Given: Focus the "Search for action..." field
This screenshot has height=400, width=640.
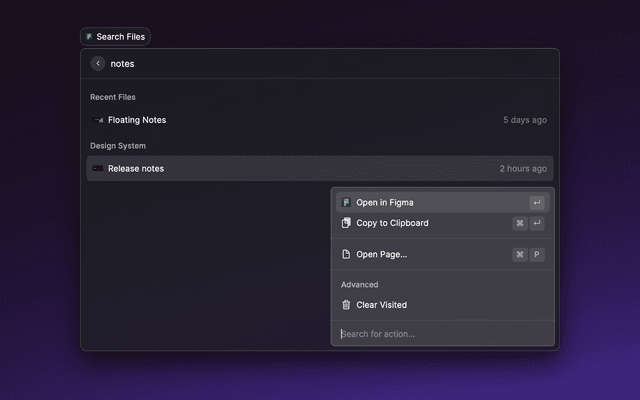Looking at the screenshot, I should coord(440,334).
